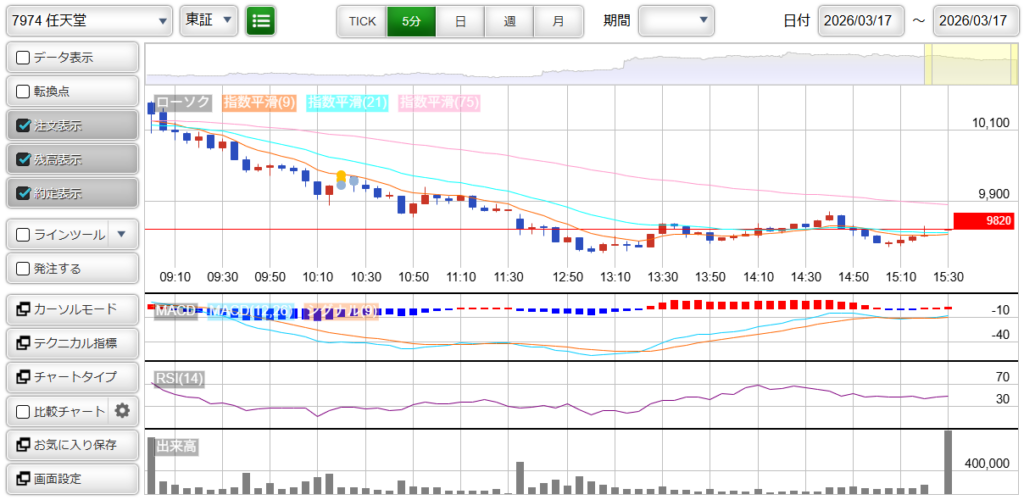This screenshot has height=500, width=1024.
Task: Click the yellow order marker on chart
Action: click(342, 176)
